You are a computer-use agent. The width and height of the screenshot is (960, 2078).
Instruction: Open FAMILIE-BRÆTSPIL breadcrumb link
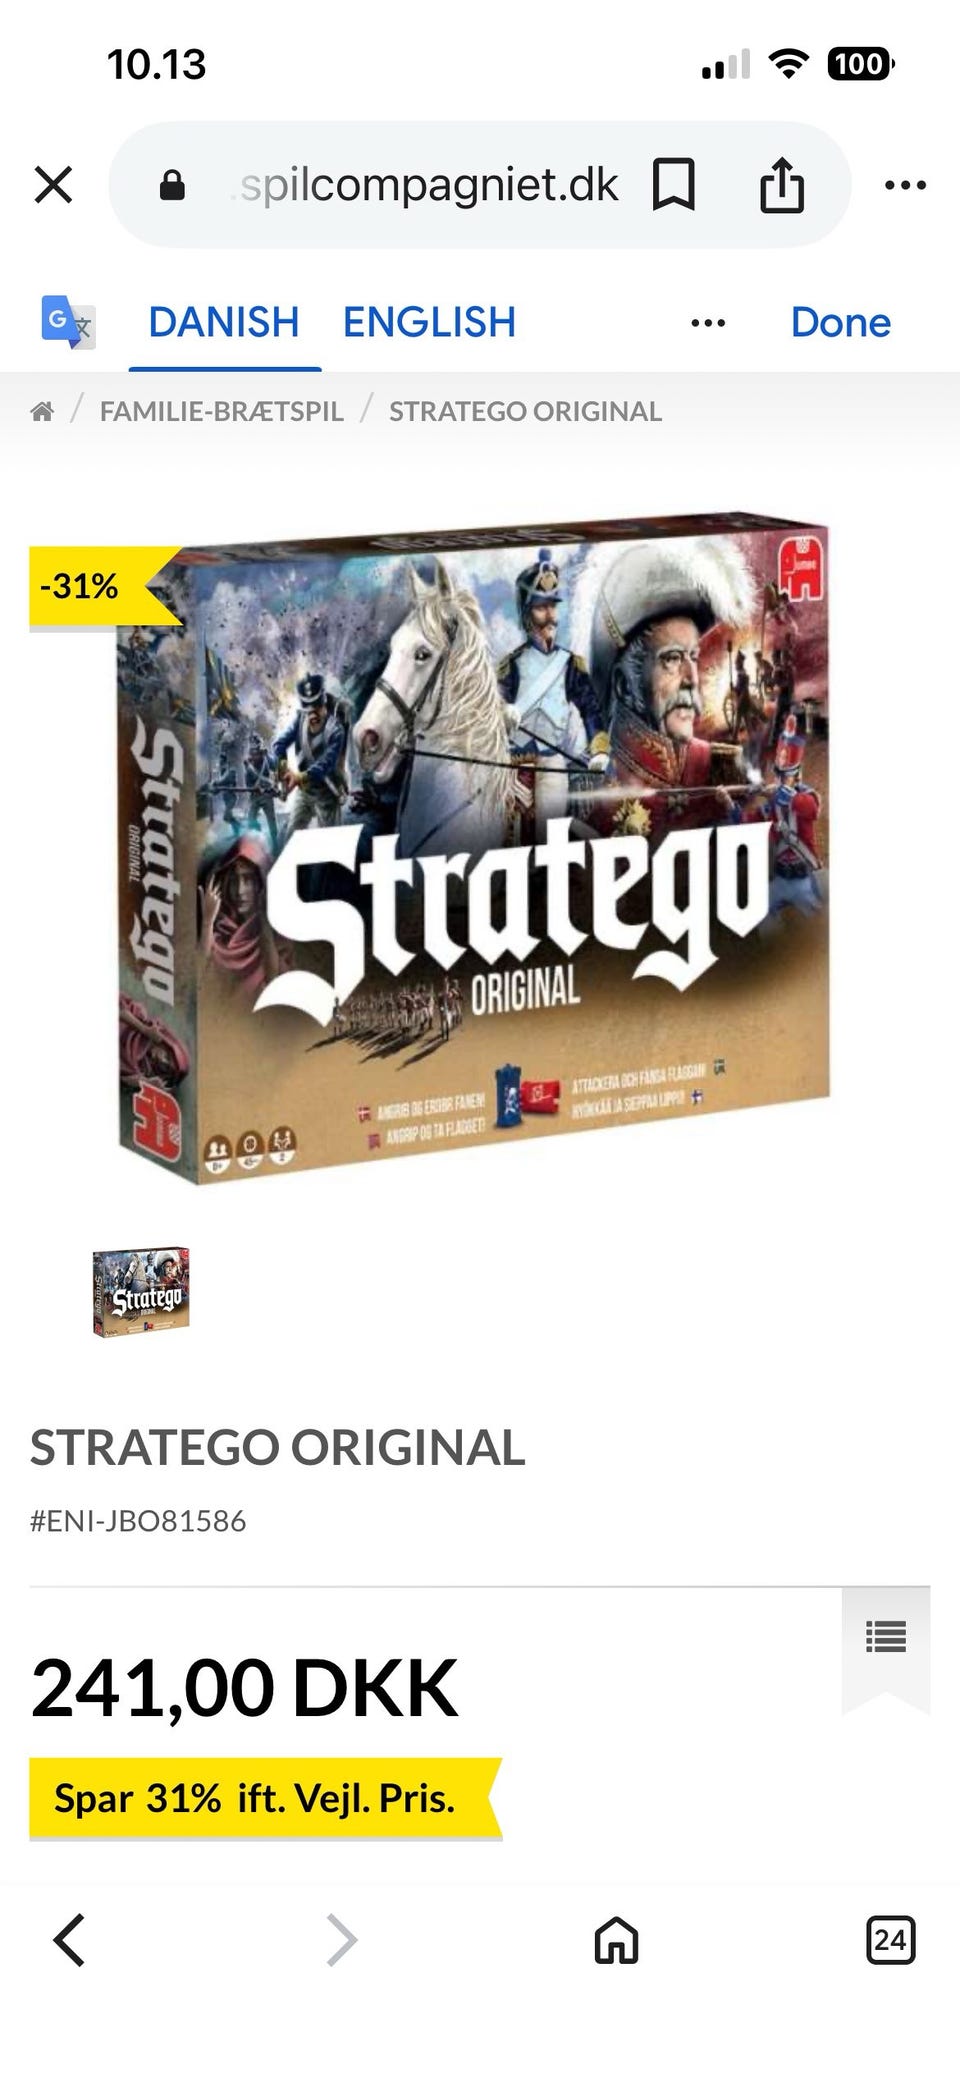point(222,411)
